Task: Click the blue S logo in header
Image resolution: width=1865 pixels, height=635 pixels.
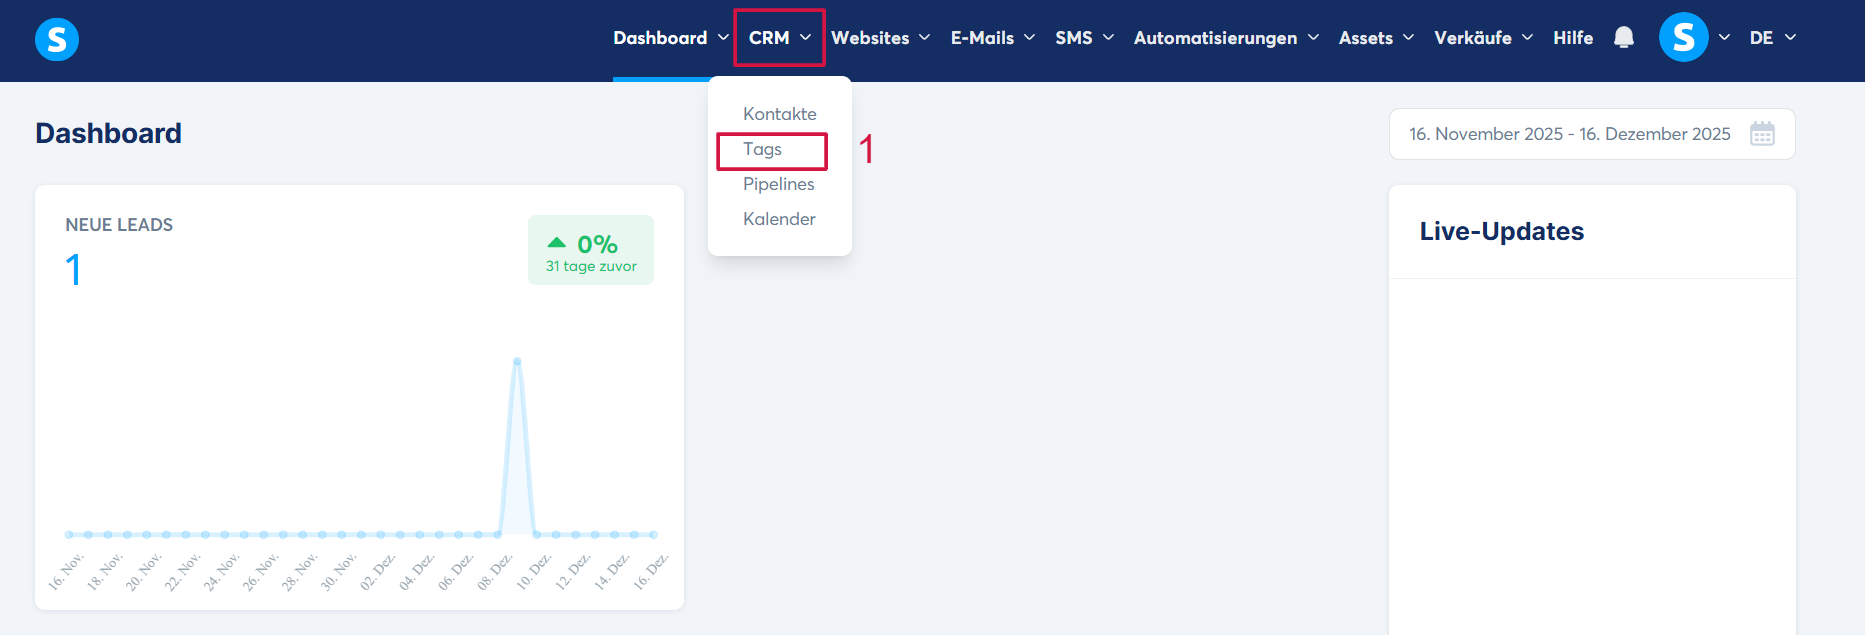Action: [x=57, y=40]
